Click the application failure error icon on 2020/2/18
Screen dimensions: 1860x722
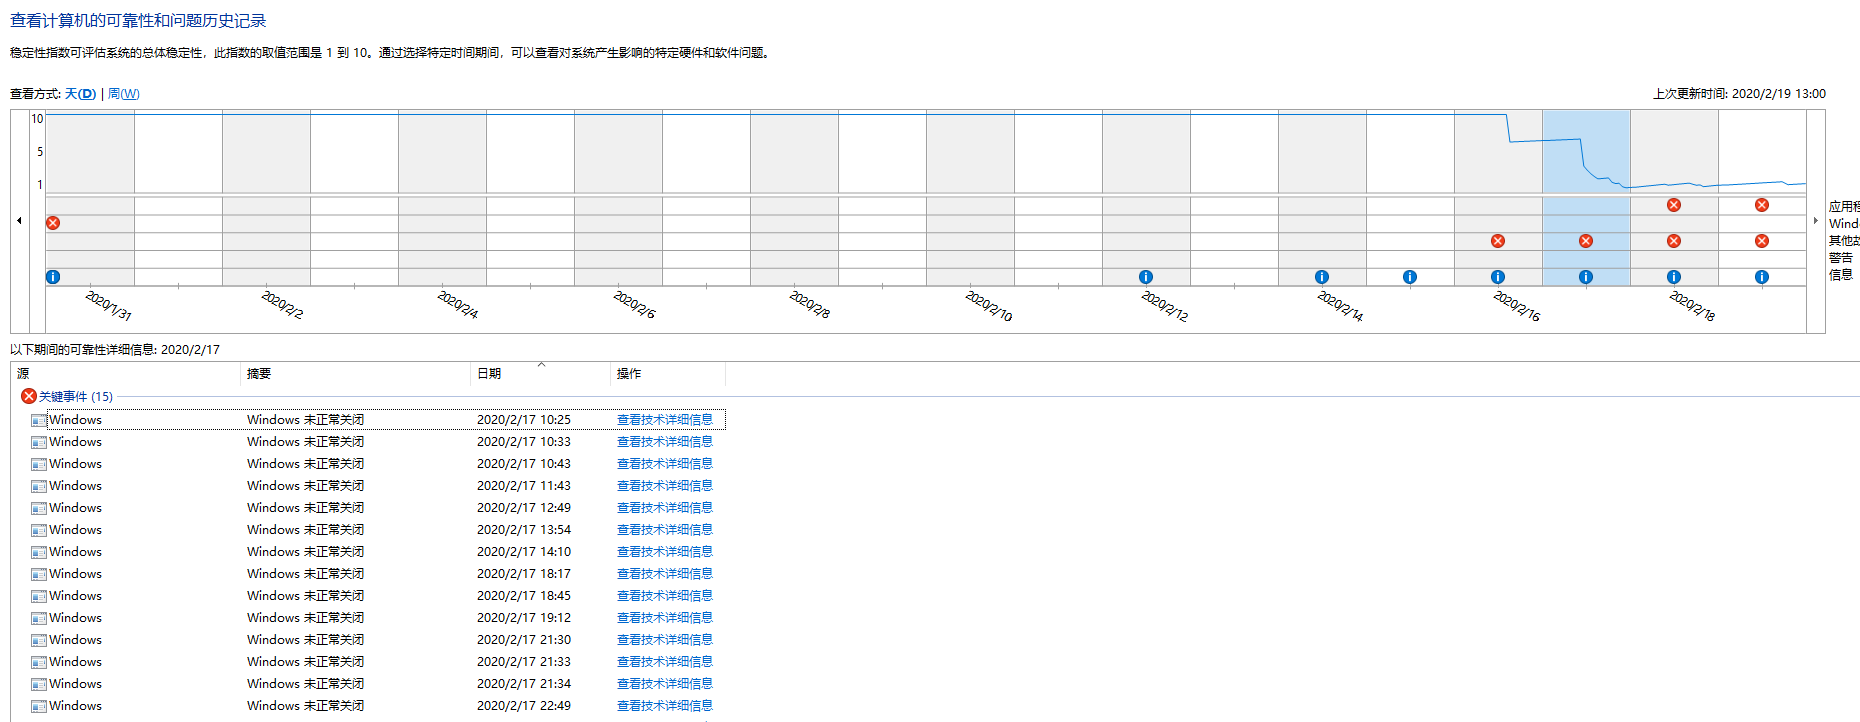coord(1674,205)
